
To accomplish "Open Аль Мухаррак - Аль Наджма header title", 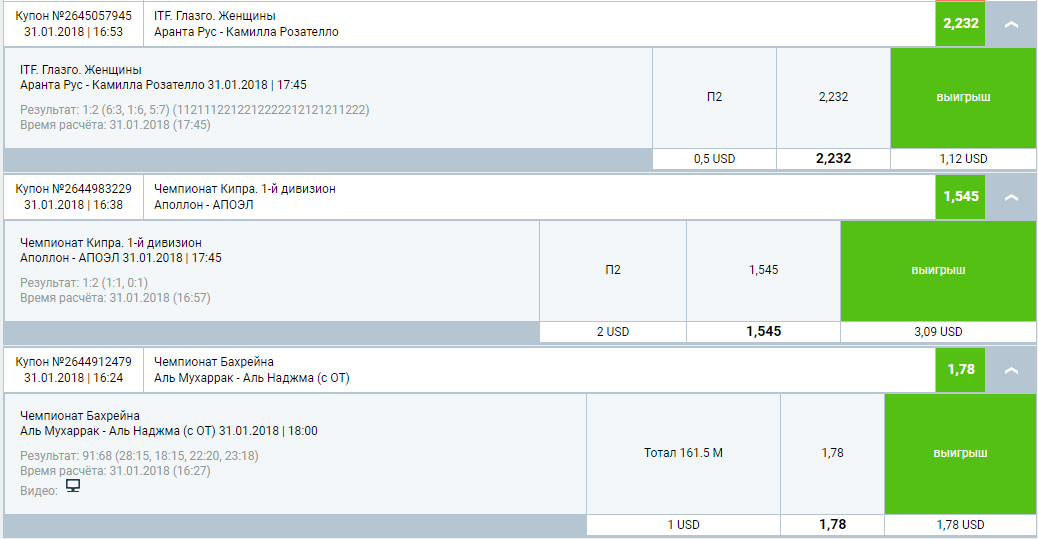I will (252, 378).
